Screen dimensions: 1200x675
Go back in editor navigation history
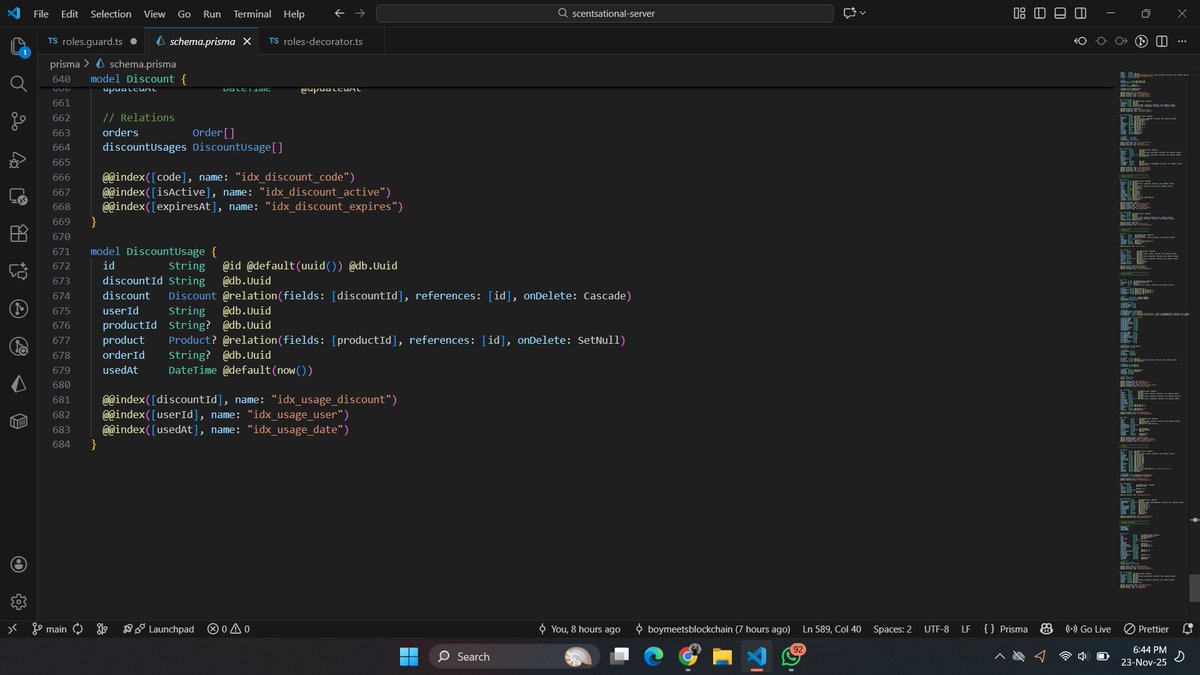pyautogui.click(x=339, y=13)
